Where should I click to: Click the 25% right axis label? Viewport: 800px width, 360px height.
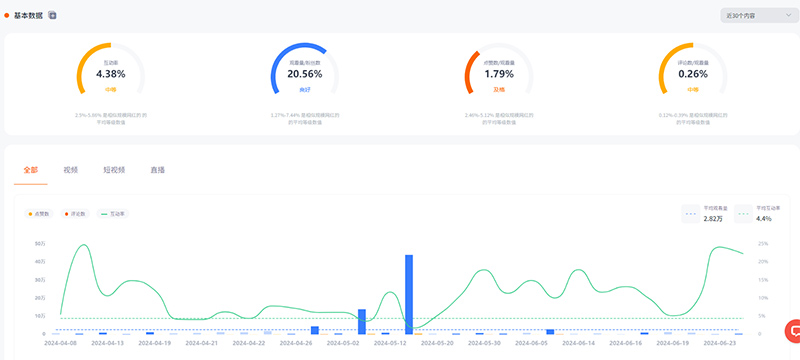point(763,244)
